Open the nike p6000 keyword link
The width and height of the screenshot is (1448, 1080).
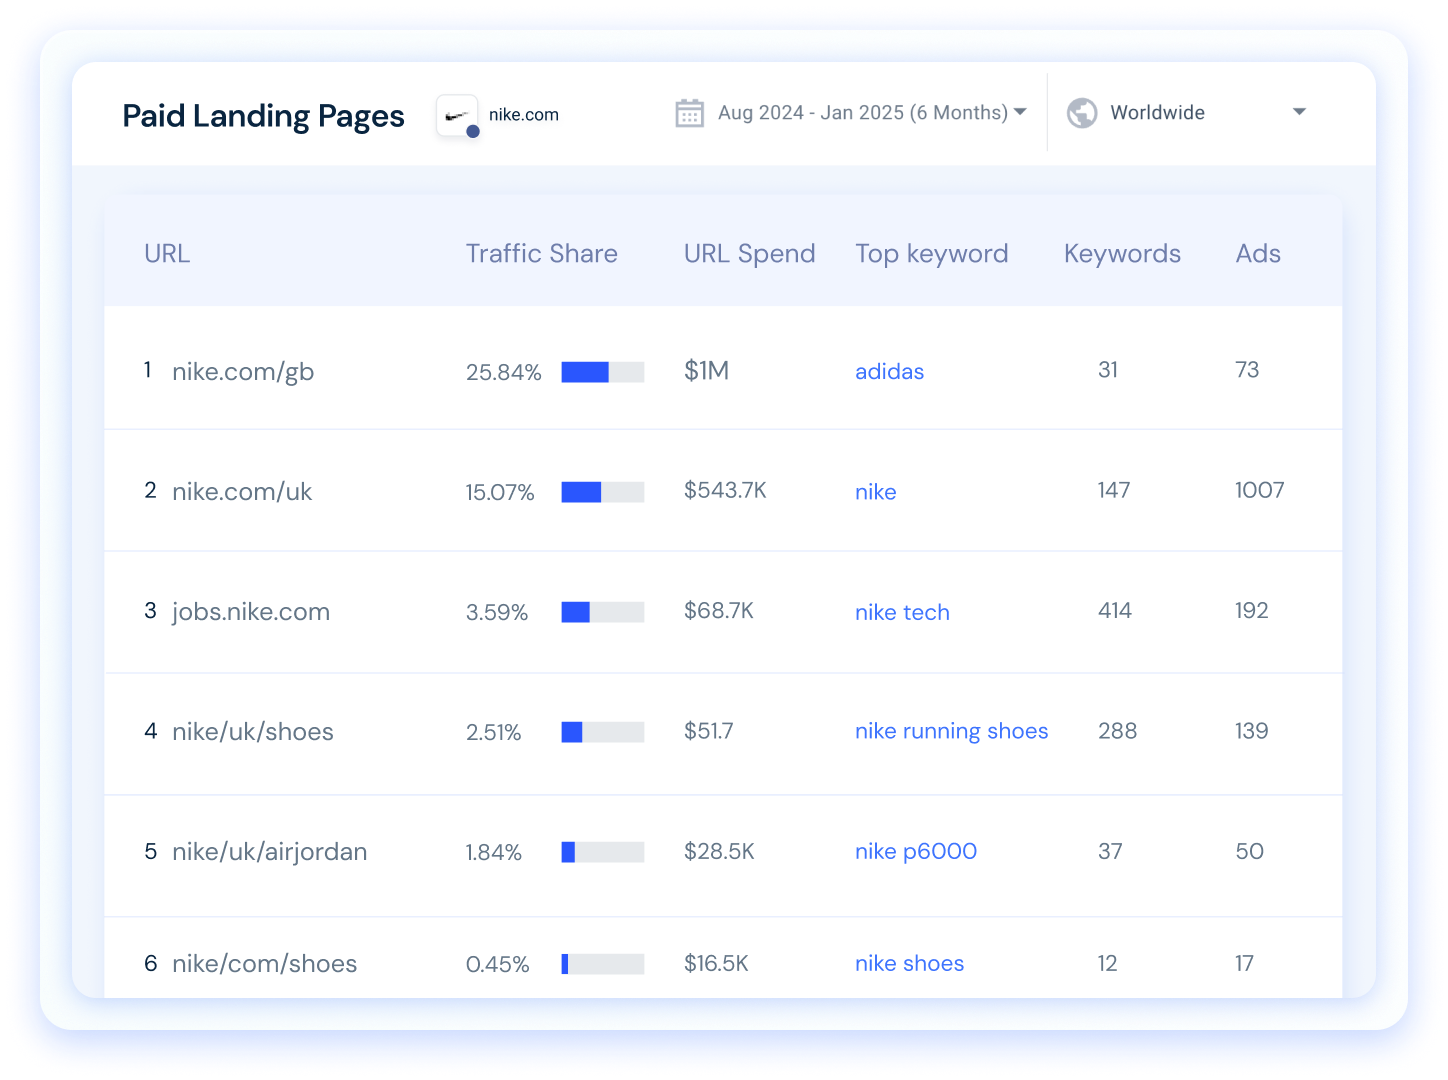point(916,852)
